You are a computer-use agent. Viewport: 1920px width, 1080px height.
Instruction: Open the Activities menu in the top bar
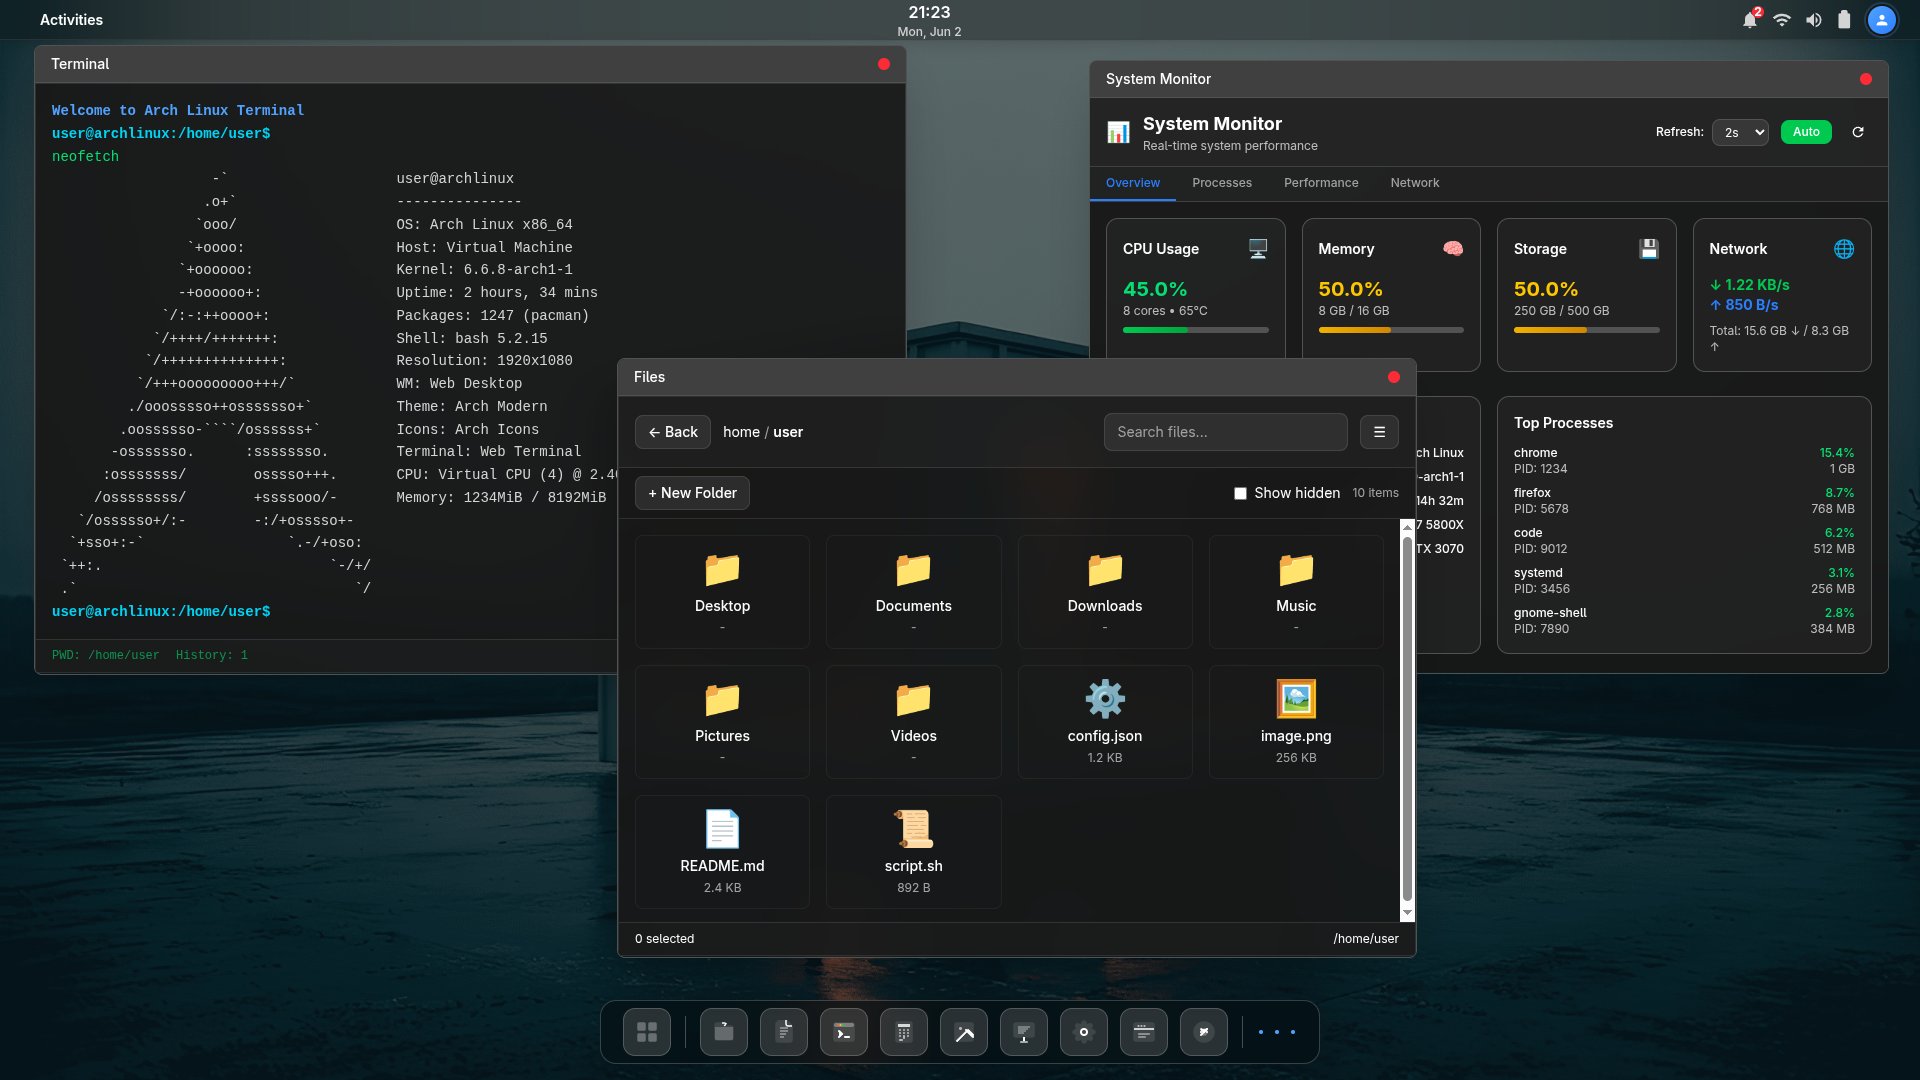click(70, 19)
